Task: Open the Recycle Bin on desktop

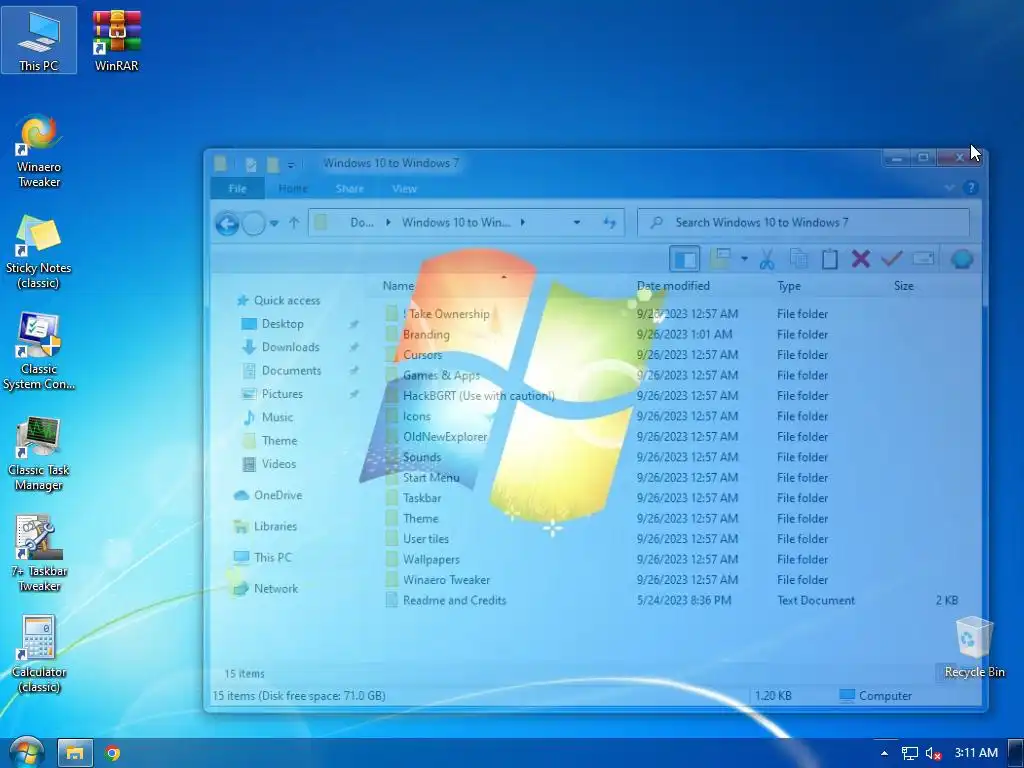Action: point(974,647)
